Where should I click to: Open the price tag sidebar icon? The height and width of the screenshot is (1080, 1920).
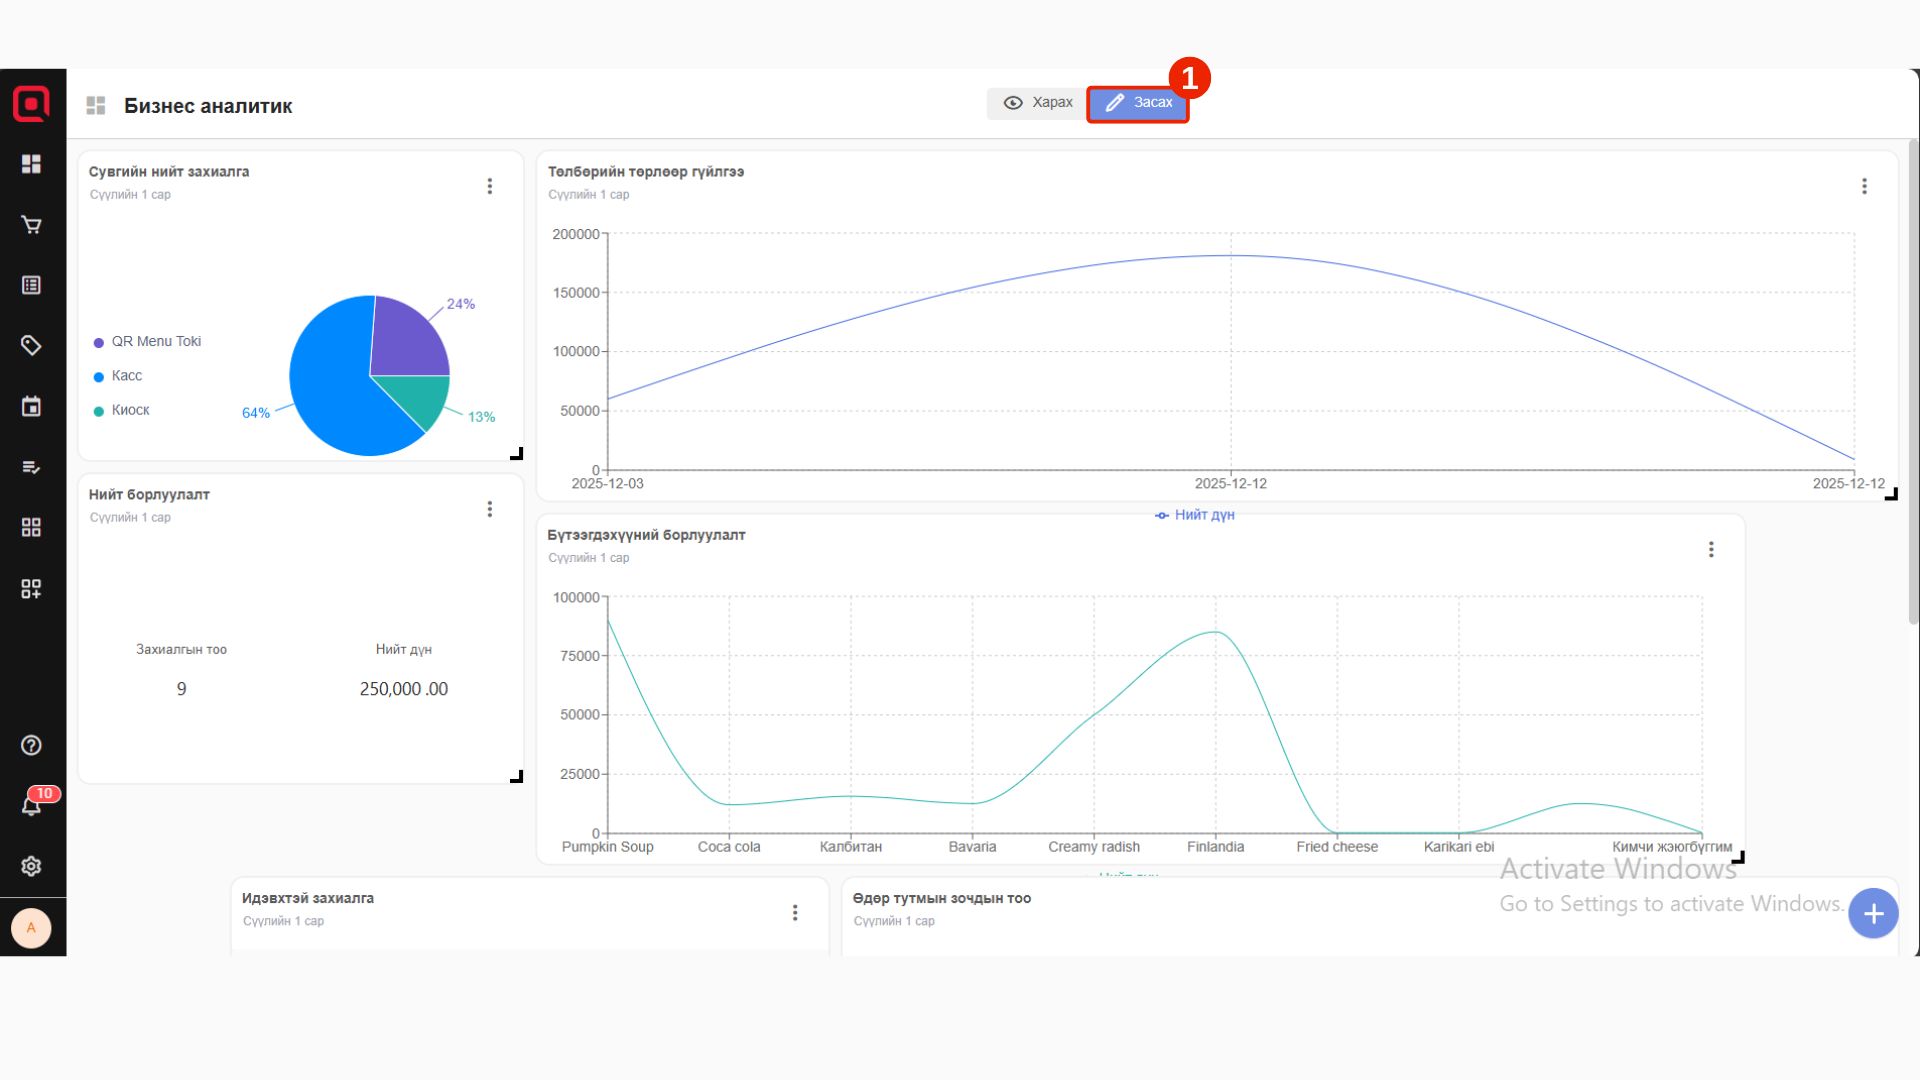point(31,345)
